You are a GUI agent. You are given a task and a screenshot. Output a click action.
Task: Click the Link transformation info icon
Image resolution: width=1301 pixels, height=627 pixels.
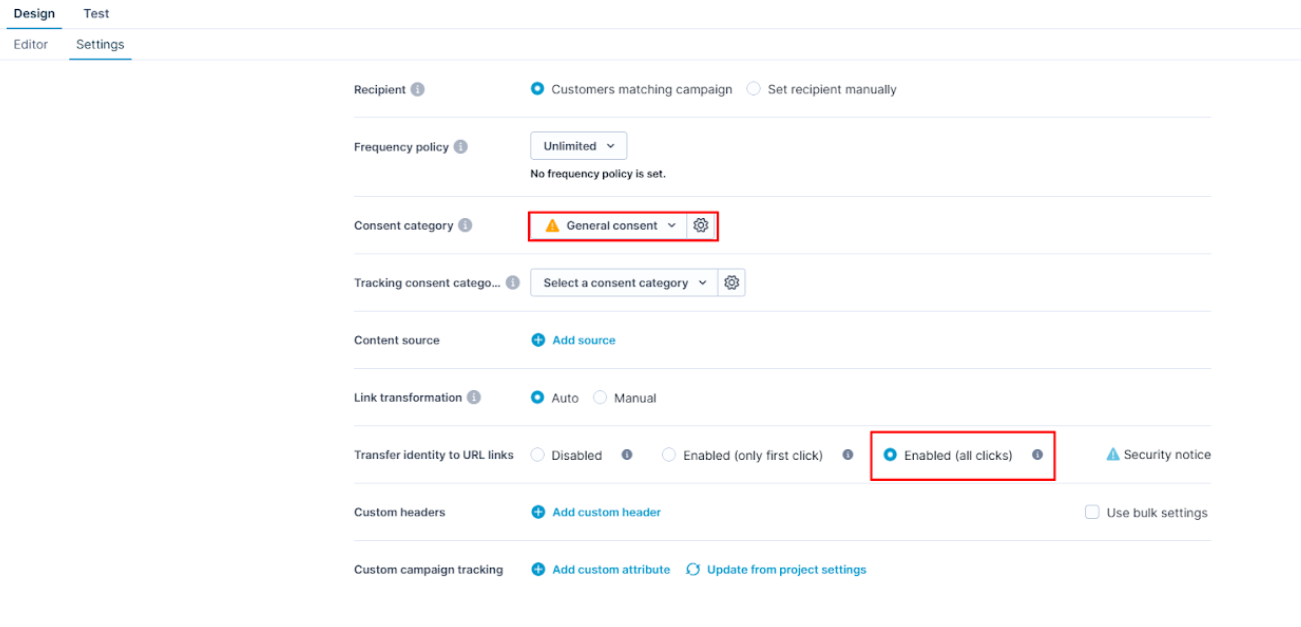point(474,397)
